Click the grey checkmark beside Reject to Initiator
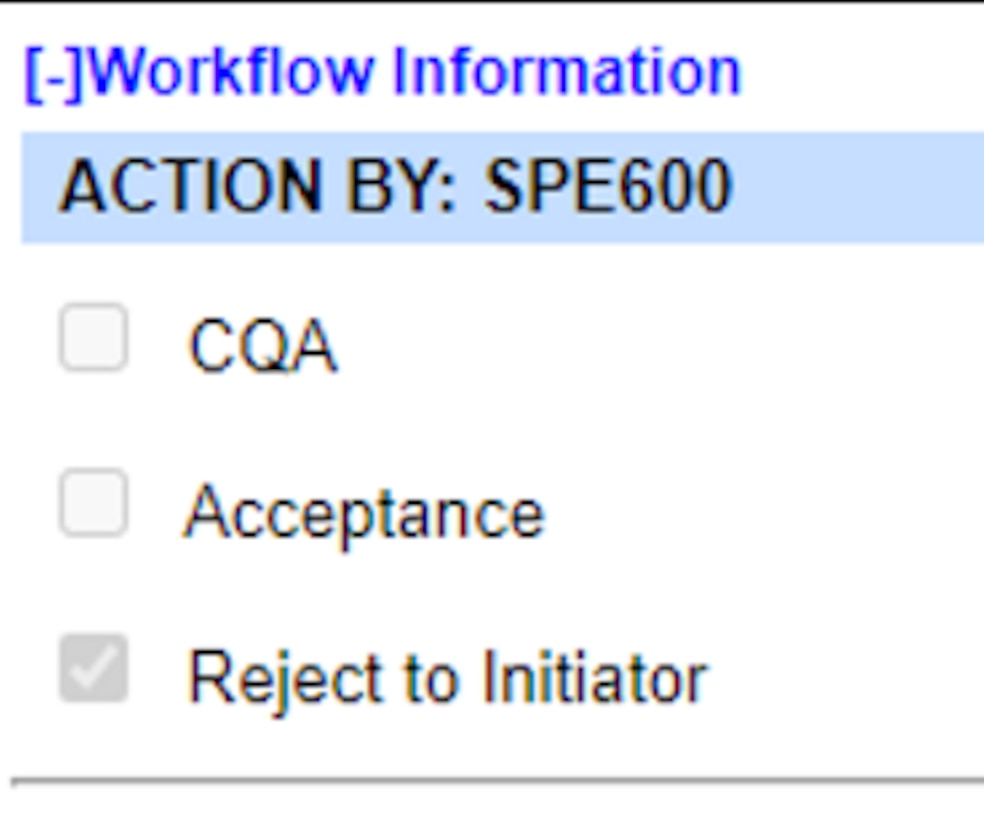 pos(93,668)
